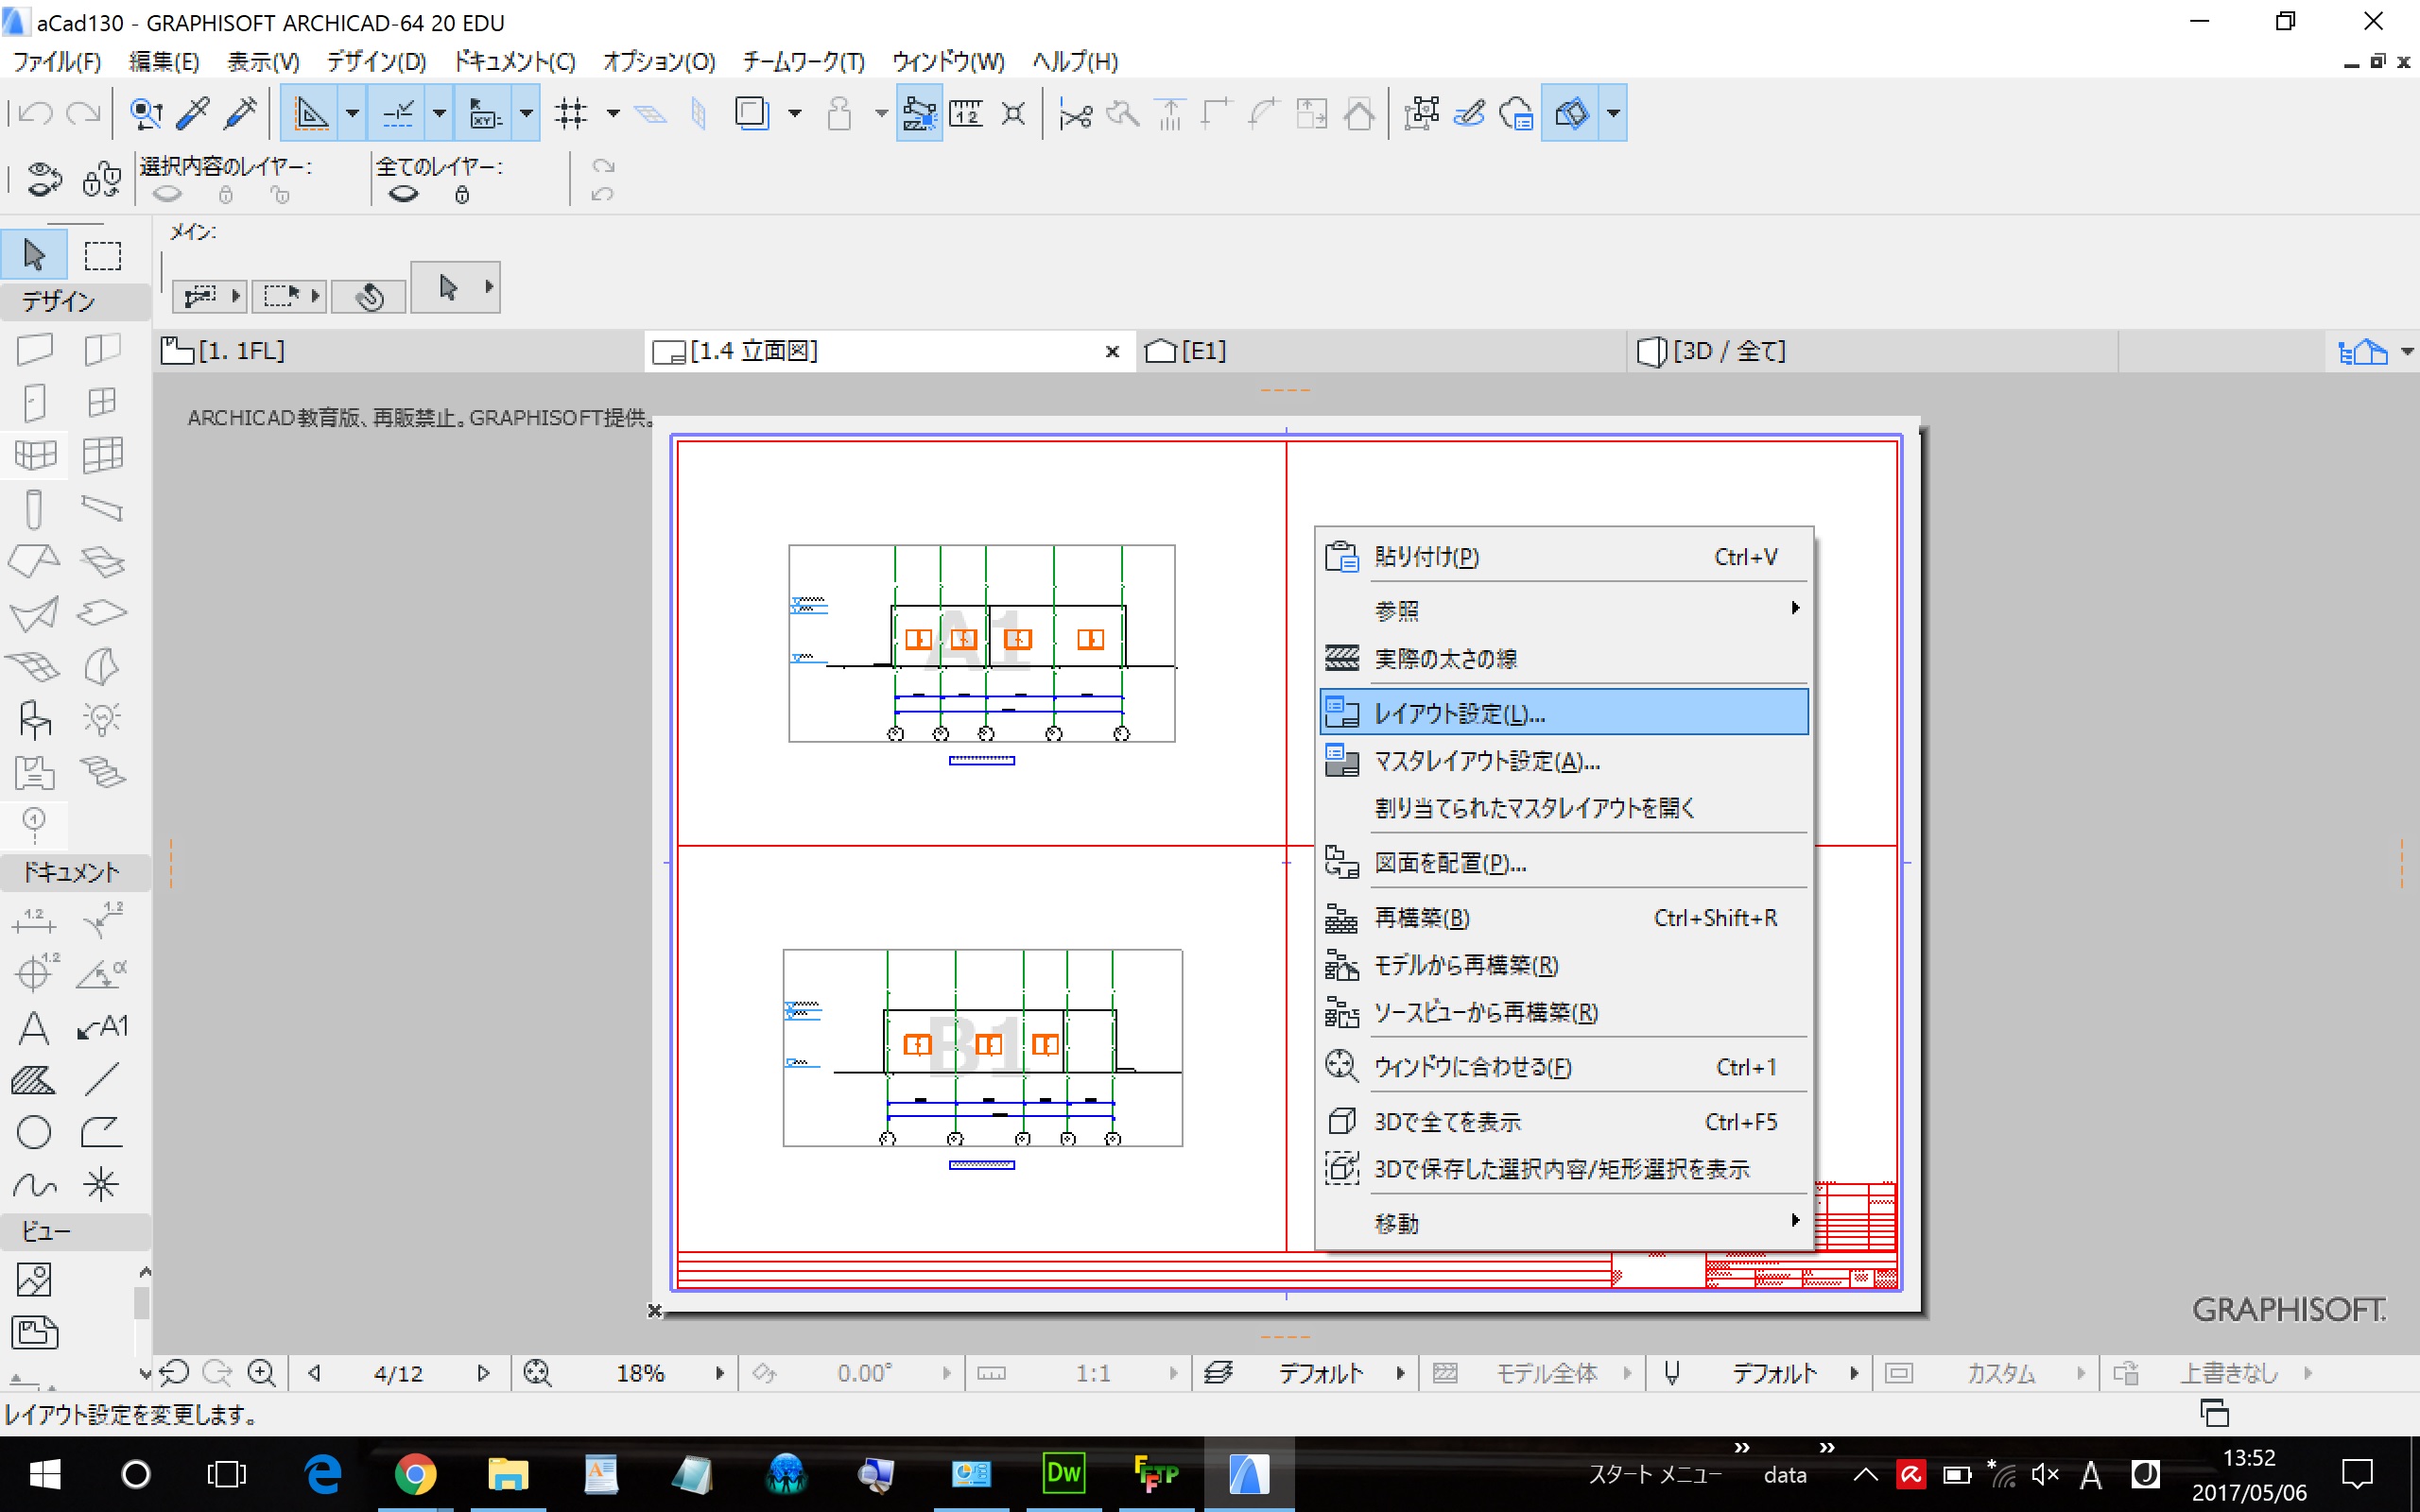Image resolution: width=2420 pixels, height=1512 pixels.
Task: Open the tab bar overflow dropdown arrow
Action: coord(2407,351)
